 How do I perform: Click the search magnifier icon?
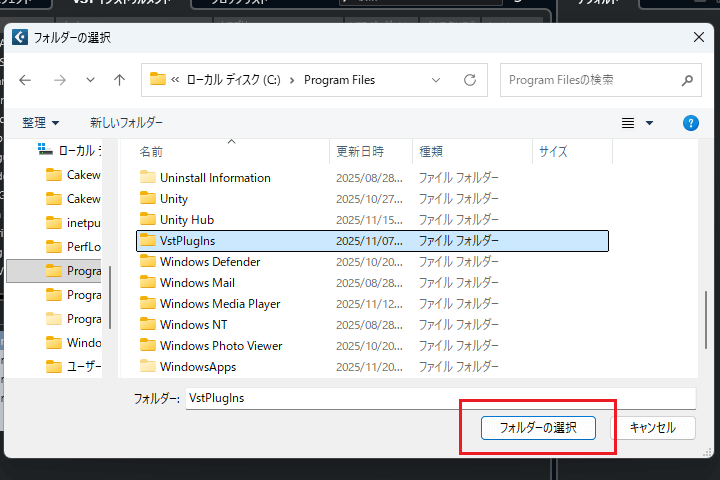(687, 80)
